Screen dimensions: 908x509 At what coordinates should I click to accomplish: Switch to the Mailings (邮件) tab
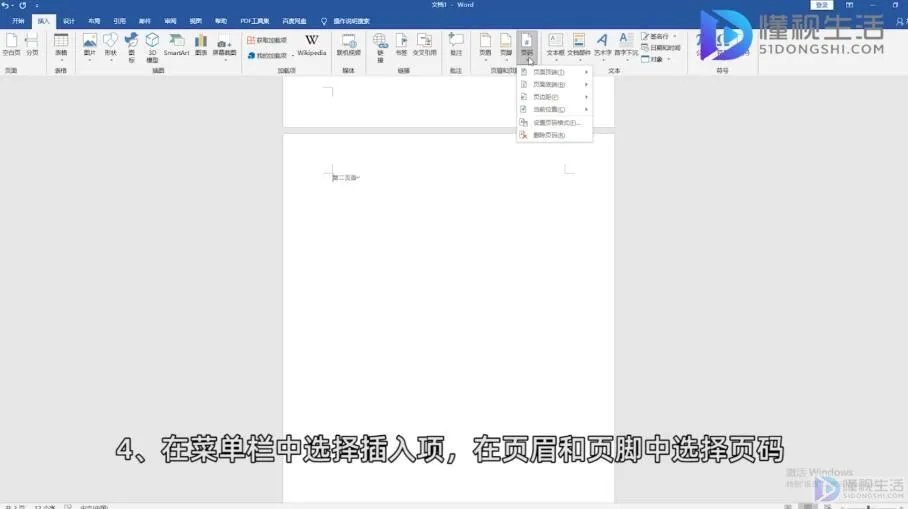(x=145, y=21)
